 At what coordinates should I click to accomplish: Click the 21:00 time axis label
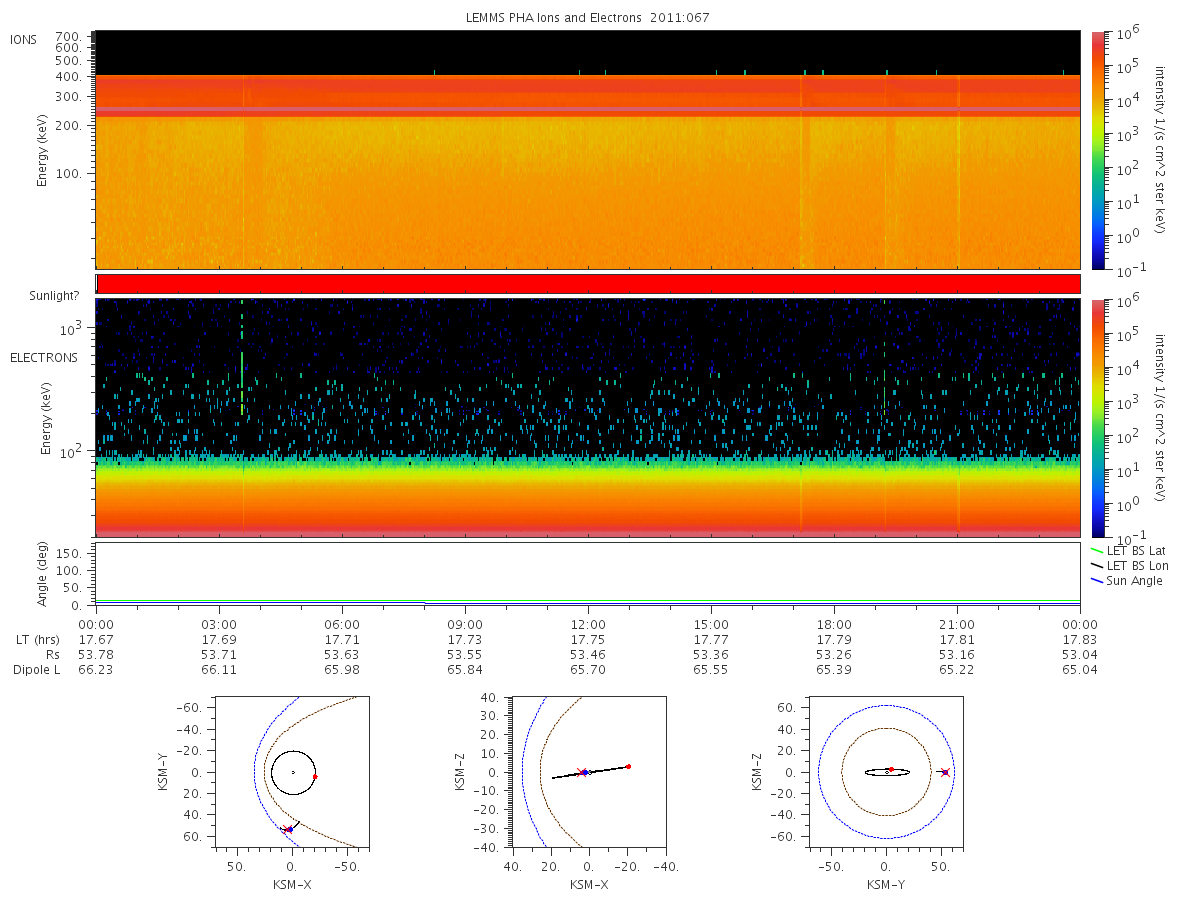pyautogui.click(x=957, y=623)
